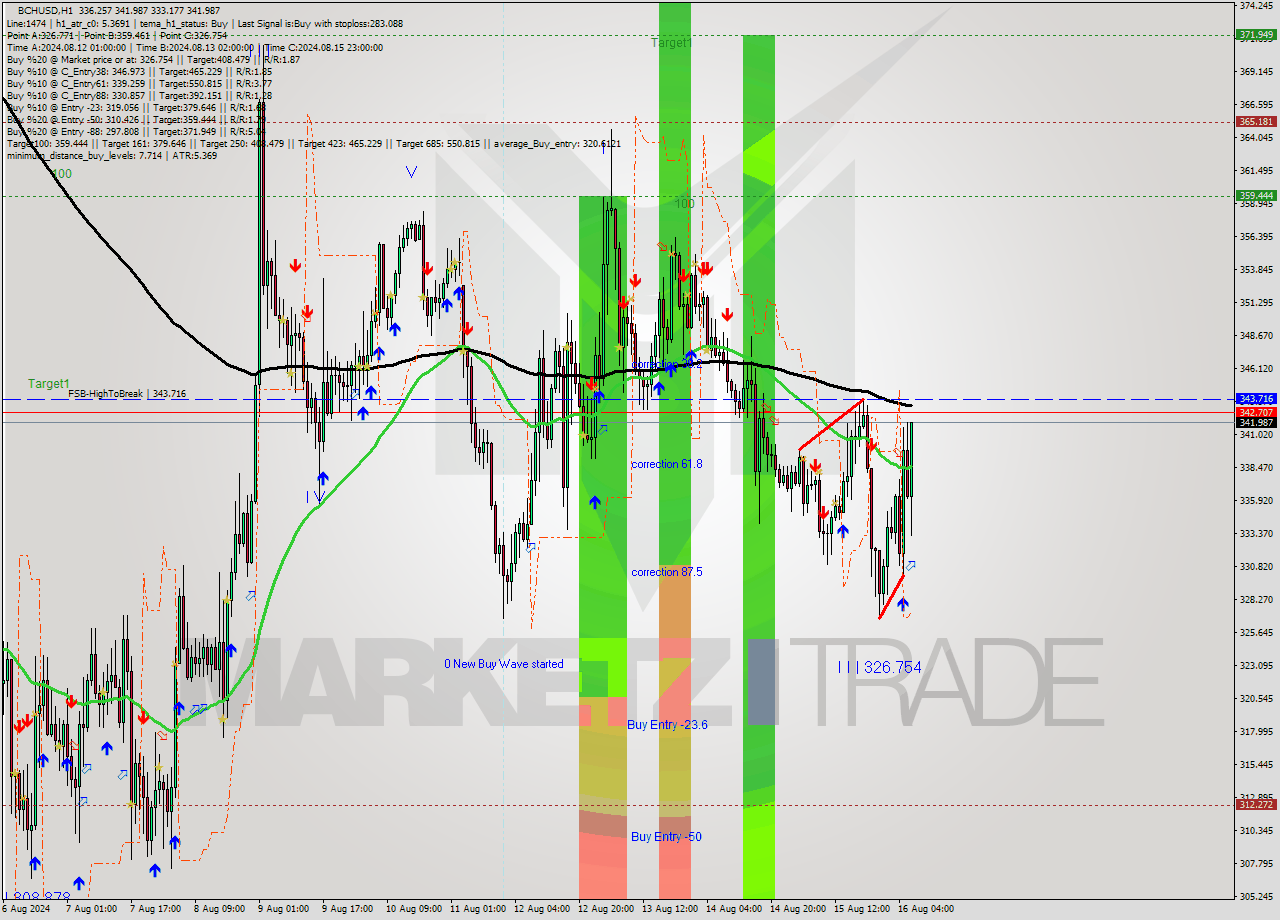Viewport: 1280px width, 920px height.
Task: Select the blue 343.716 price tag
Action: click(x=1256, y=399)
